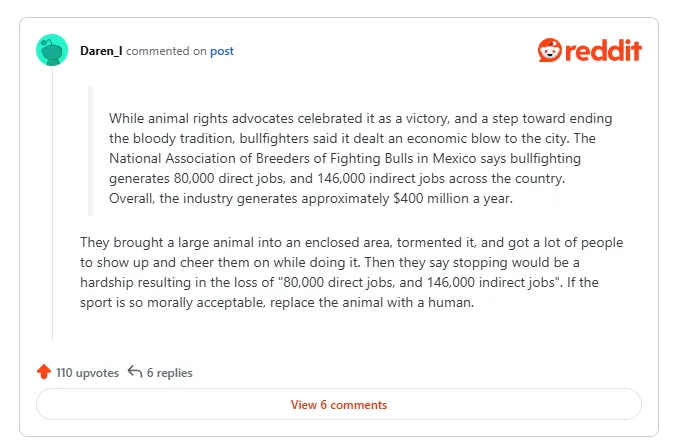The height and width of the screenshot is (447, 676).
Task: Click the gray blockquote bar beside quote
Action: click(91, 151)
